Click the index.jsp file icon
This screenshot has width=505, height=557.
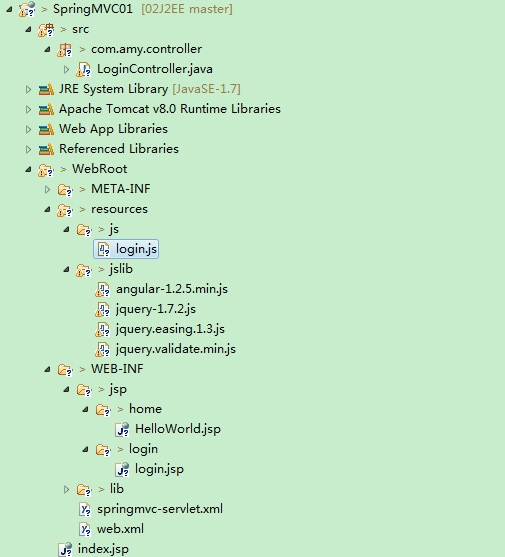[65, 549]
